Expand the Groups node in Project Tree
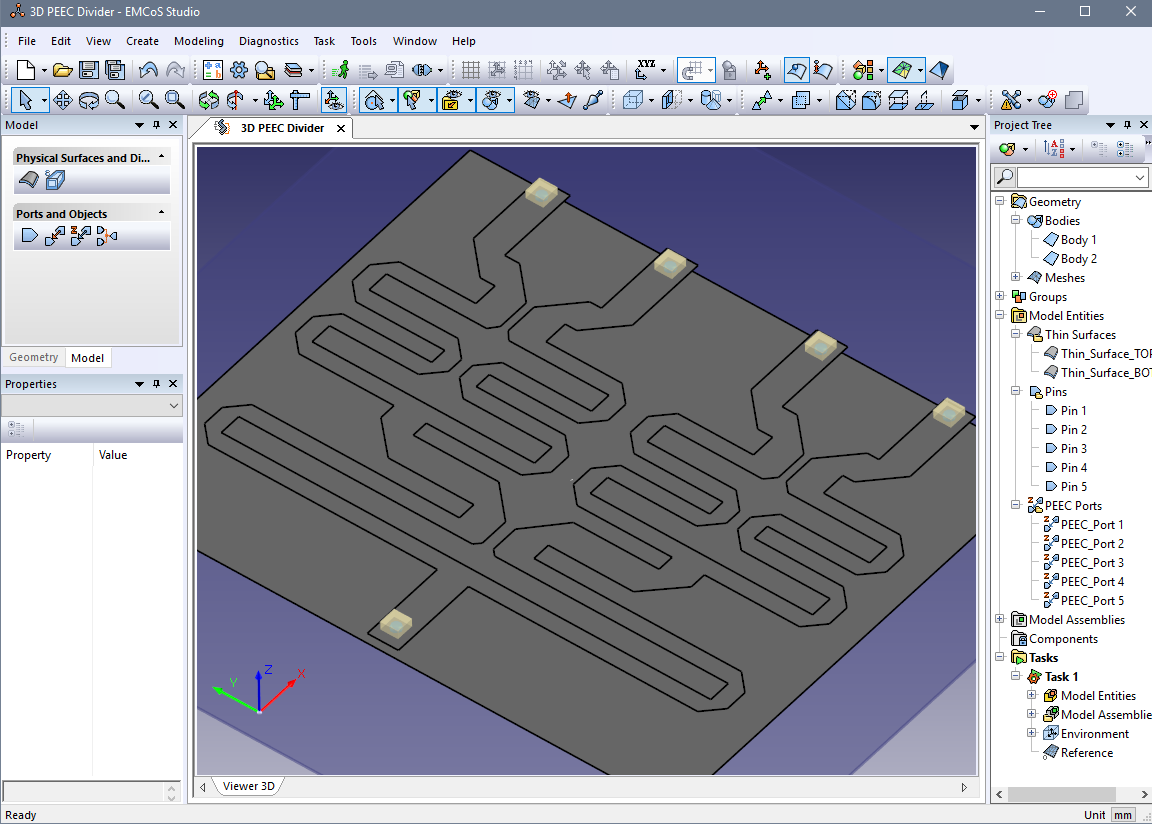 pyautogui.click(x=999, y=297)
